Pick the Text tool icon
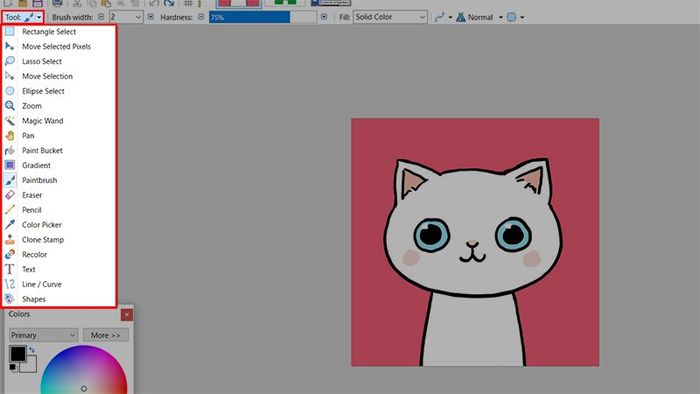700x394 pixels. pos(10,269)
